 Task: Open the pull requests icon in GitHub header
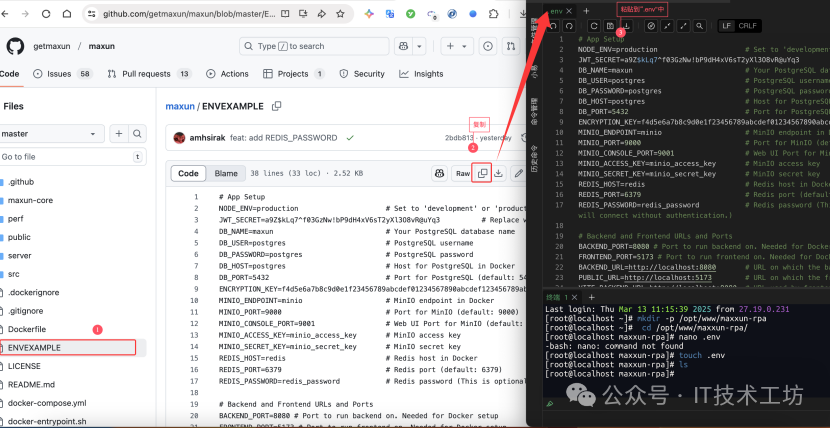pos(511,46)
